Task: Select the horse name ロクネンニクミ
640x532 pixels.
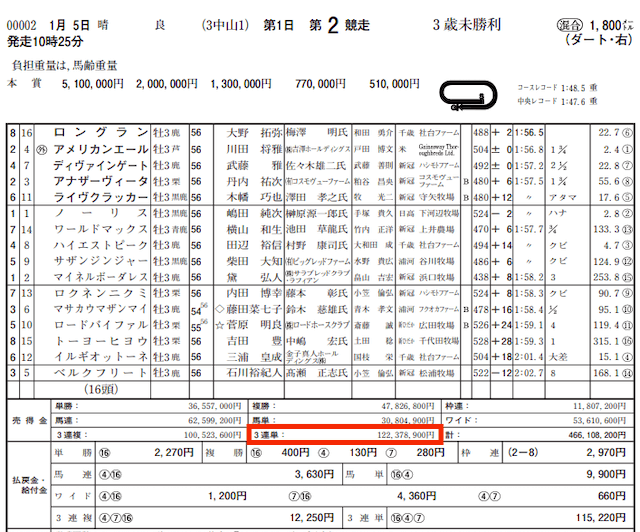Action: coord(100,293)
